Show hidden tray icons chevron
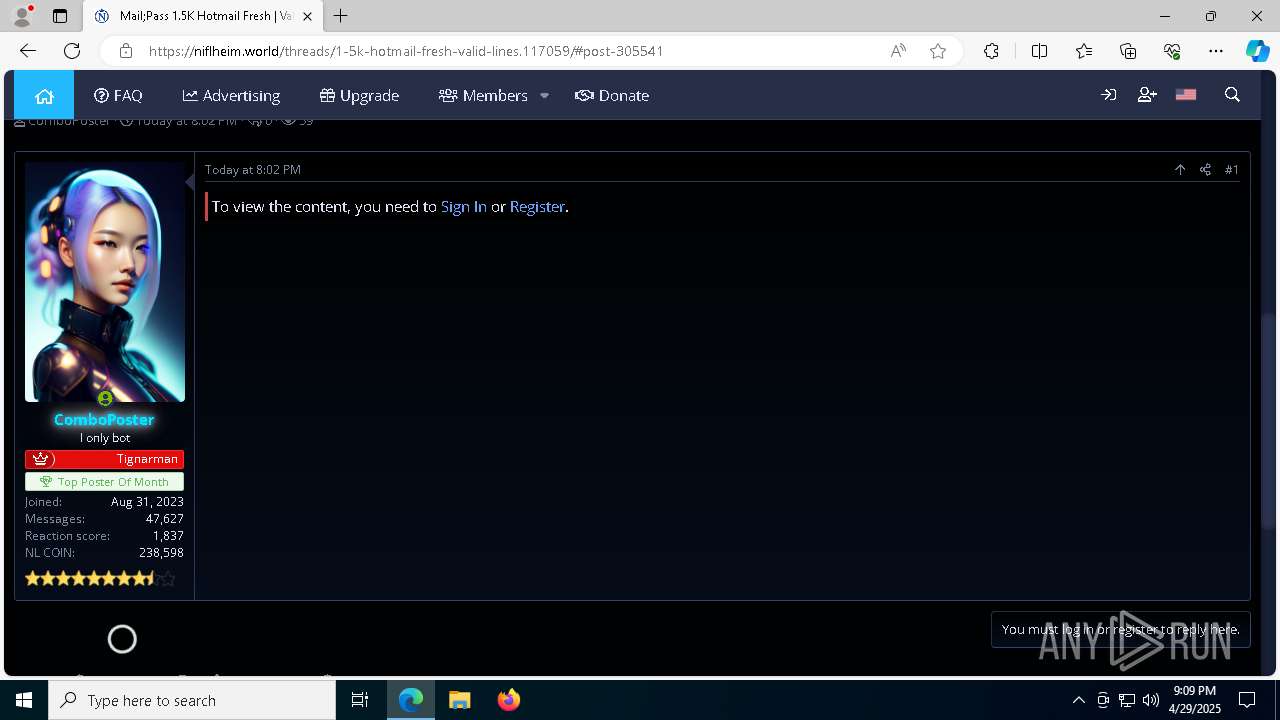 point(1078,700)
